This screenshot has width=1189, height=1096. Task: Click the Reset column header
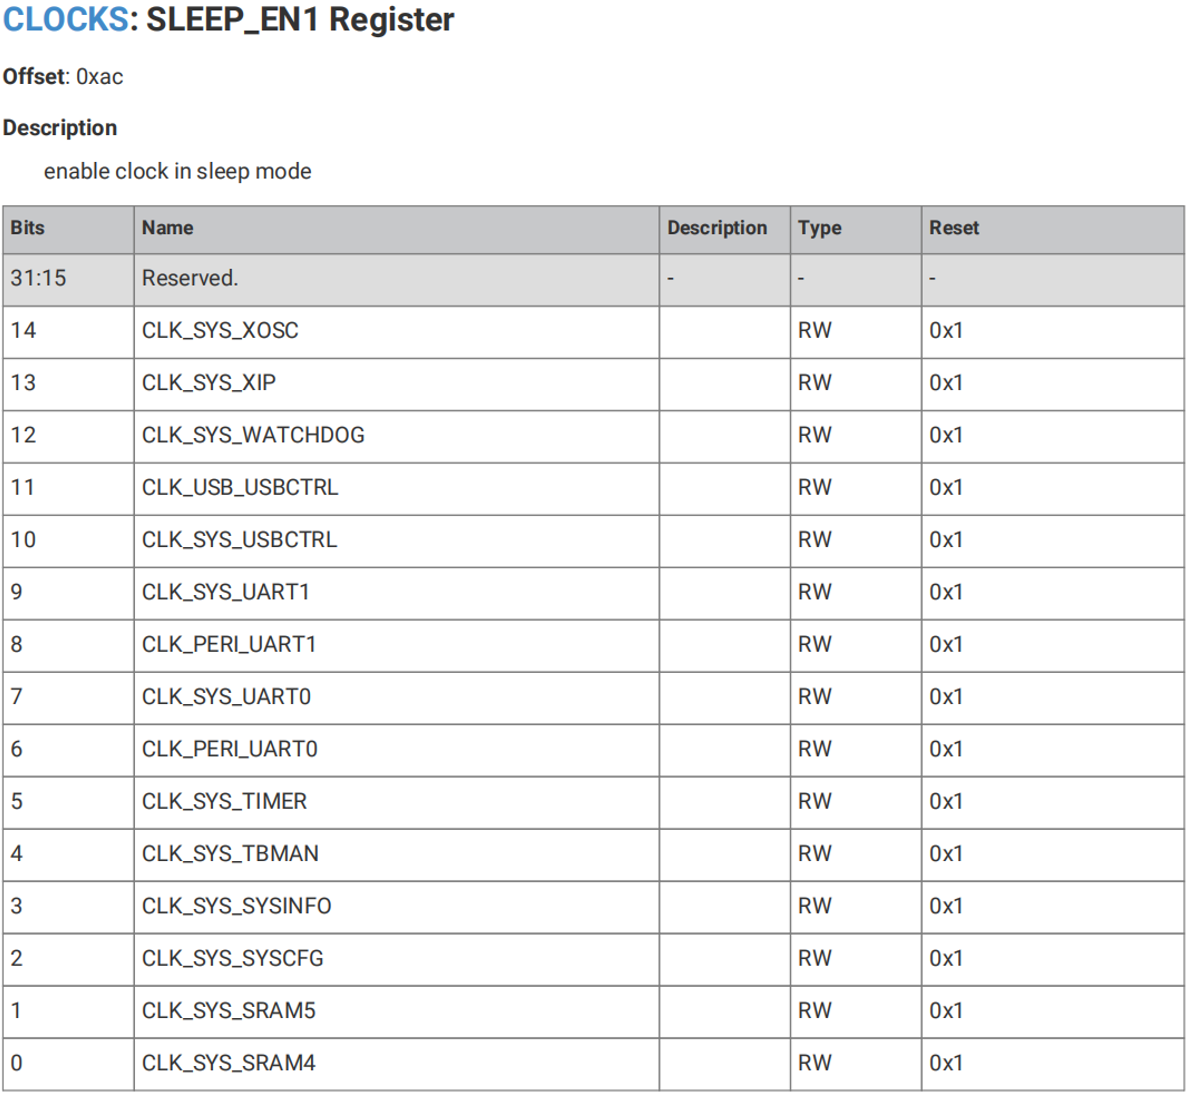[954, 228]
